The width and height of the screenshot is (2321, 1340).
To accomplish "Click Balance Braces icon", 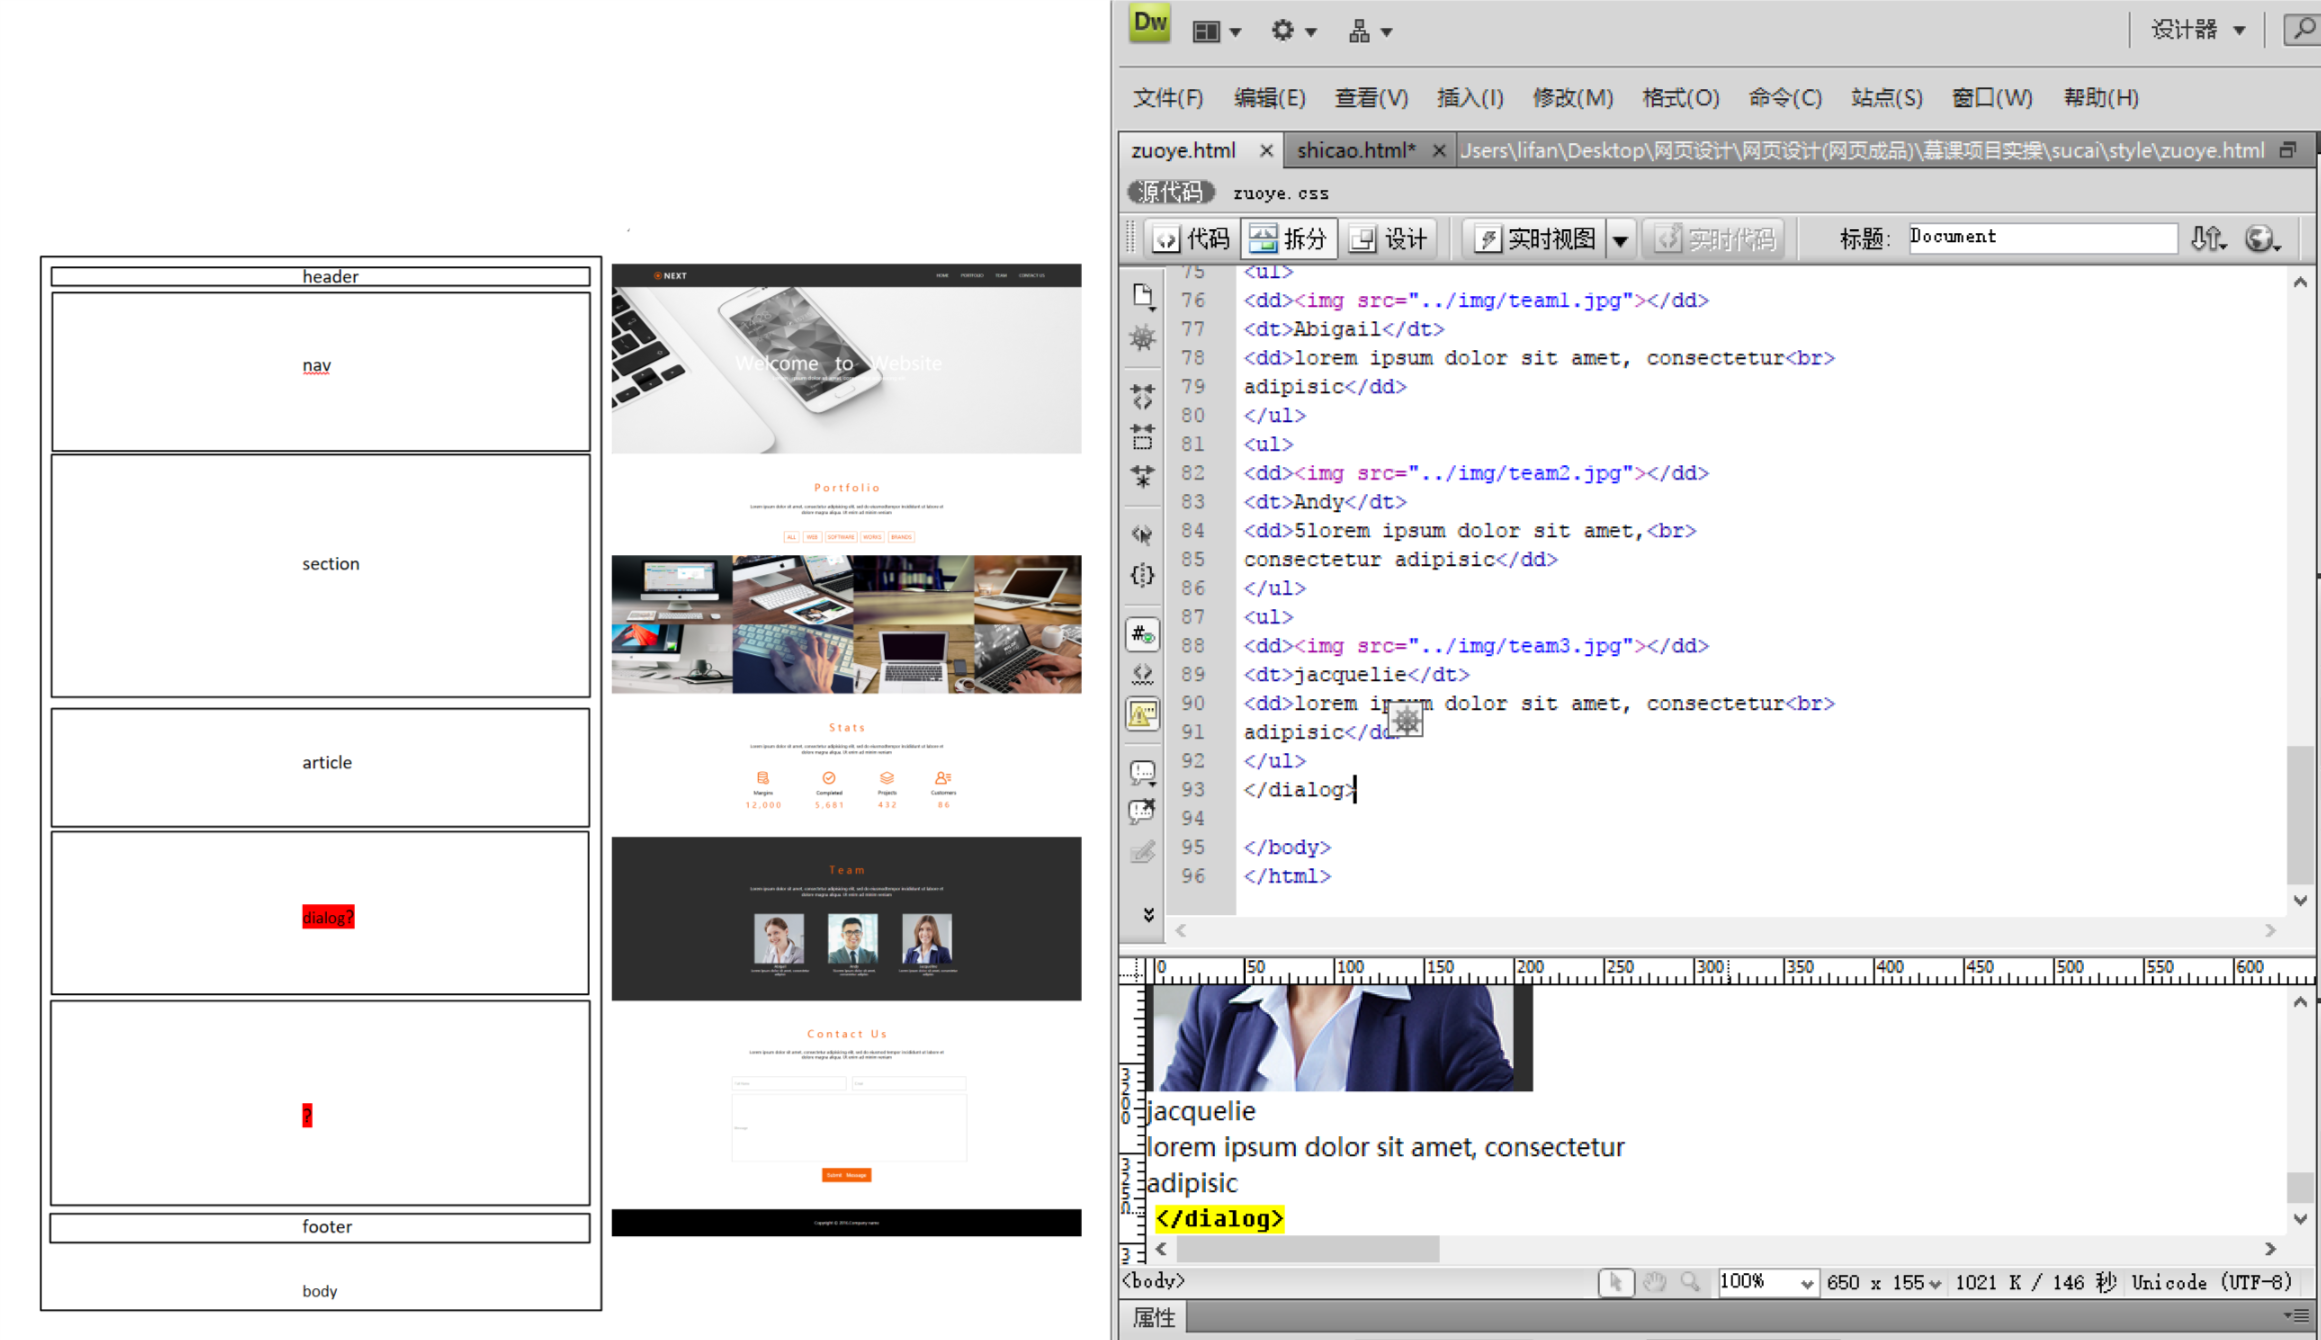I will pos(1143,575).
